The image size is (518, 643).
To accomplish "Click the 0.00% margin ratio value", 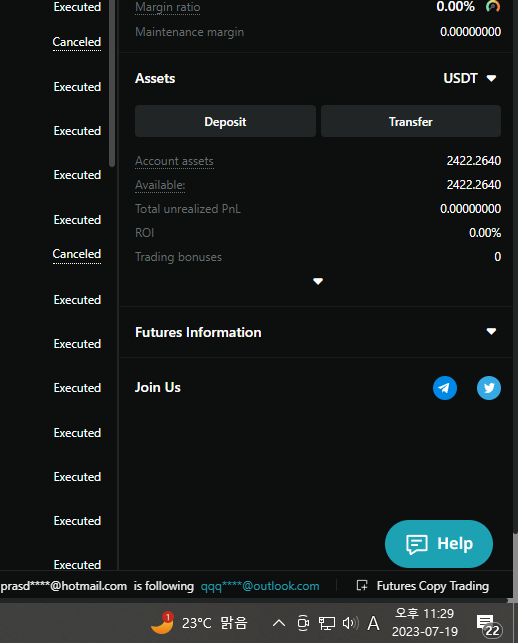I will 455,7.
